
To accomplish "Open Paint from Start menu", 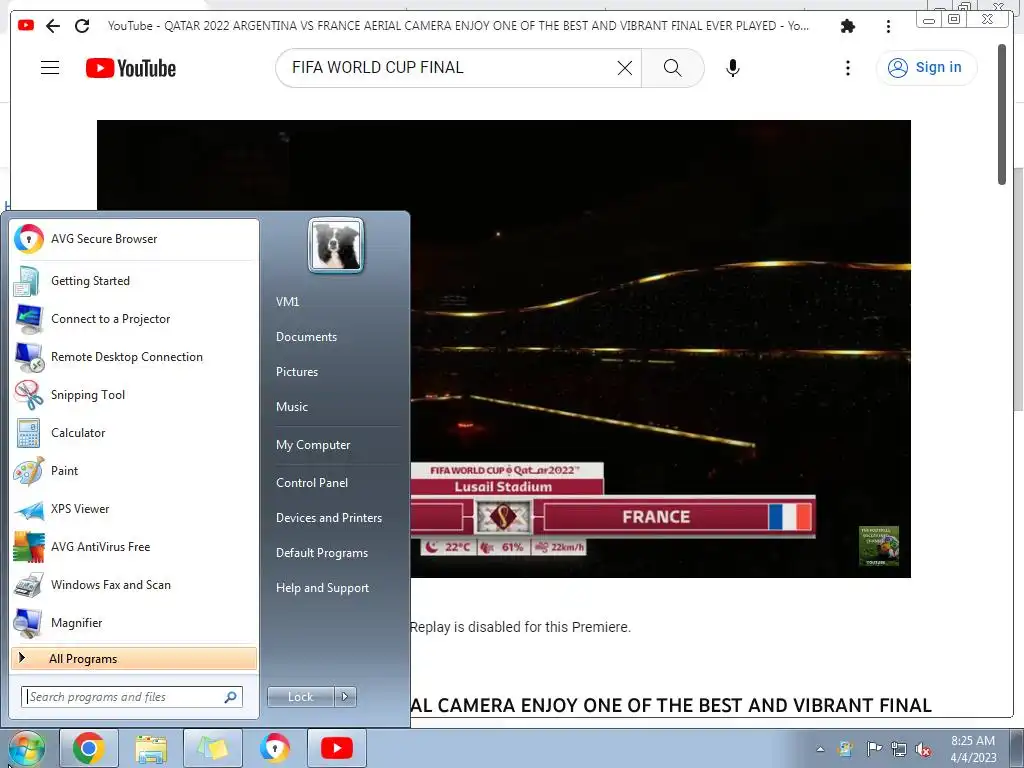I will 134,470.
